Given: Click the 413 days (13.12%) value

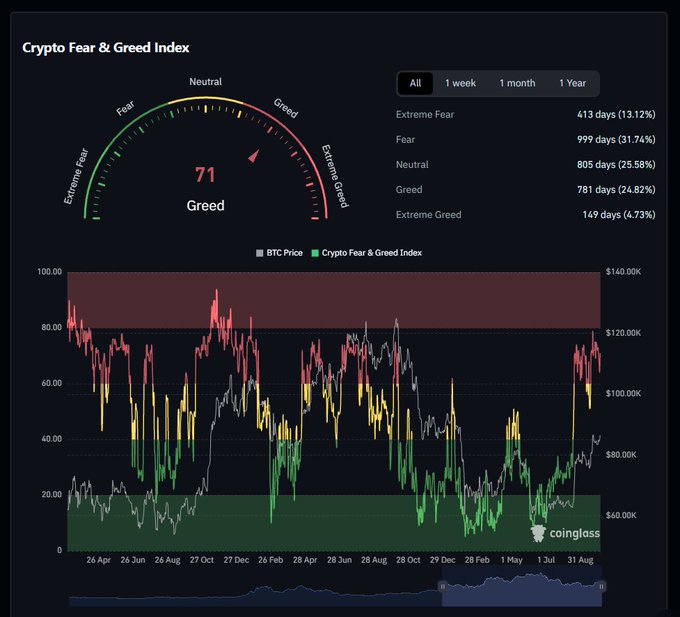Looking at the screenshot, I should click(x=616, y=114).
